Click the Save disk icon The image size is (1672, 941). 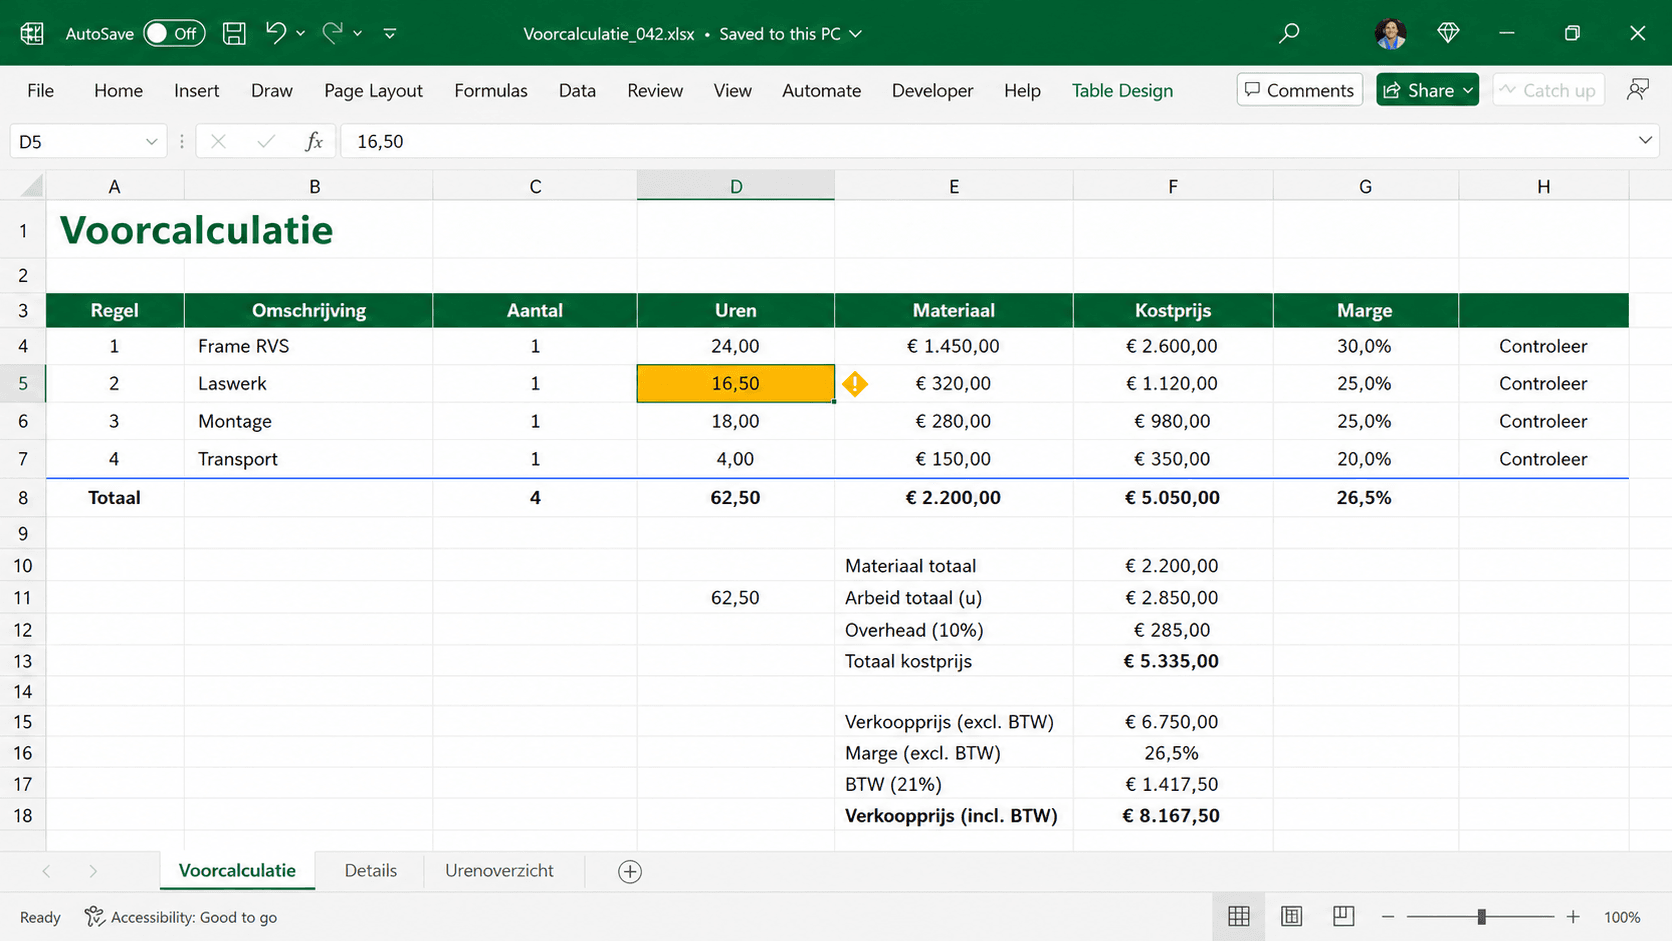pyautogui.click(x=234, y=33)
